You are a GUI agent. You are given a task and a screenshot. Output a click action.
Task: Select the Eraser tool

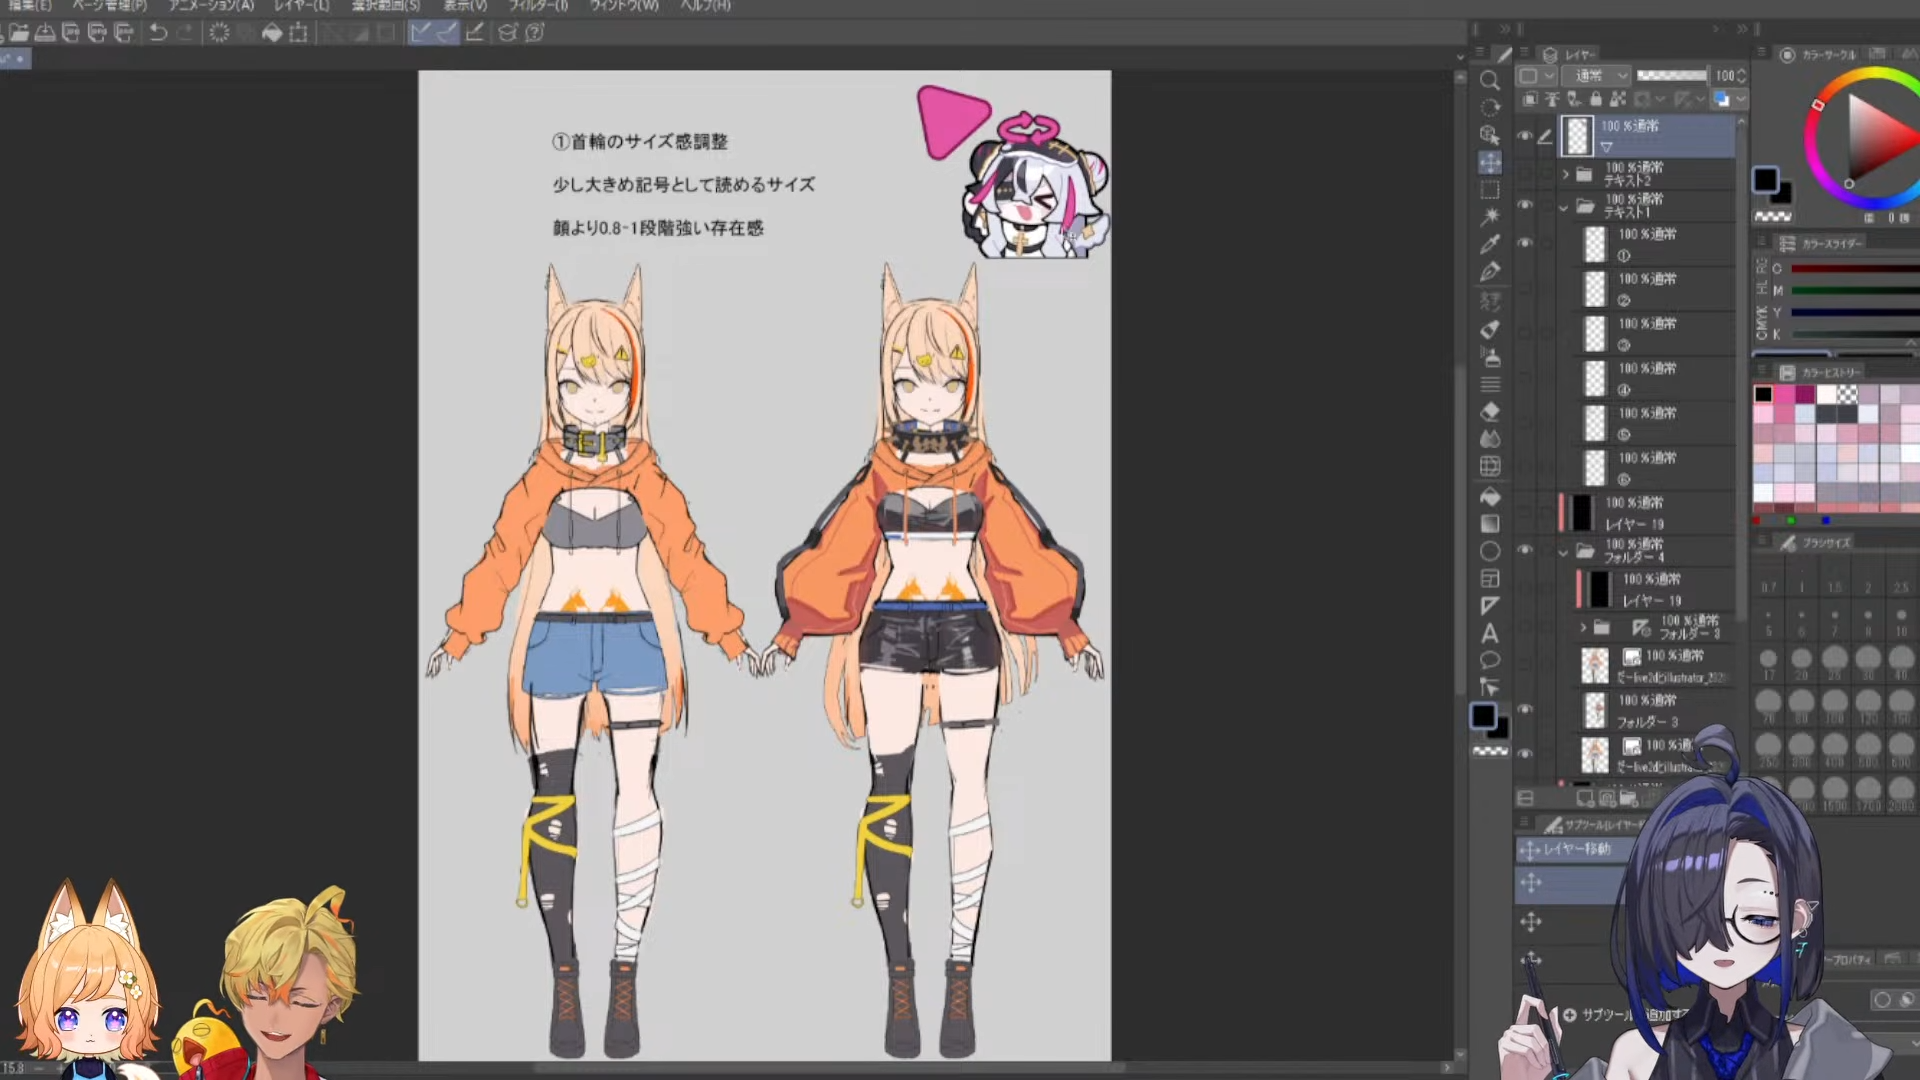[x=1490, y=411]
